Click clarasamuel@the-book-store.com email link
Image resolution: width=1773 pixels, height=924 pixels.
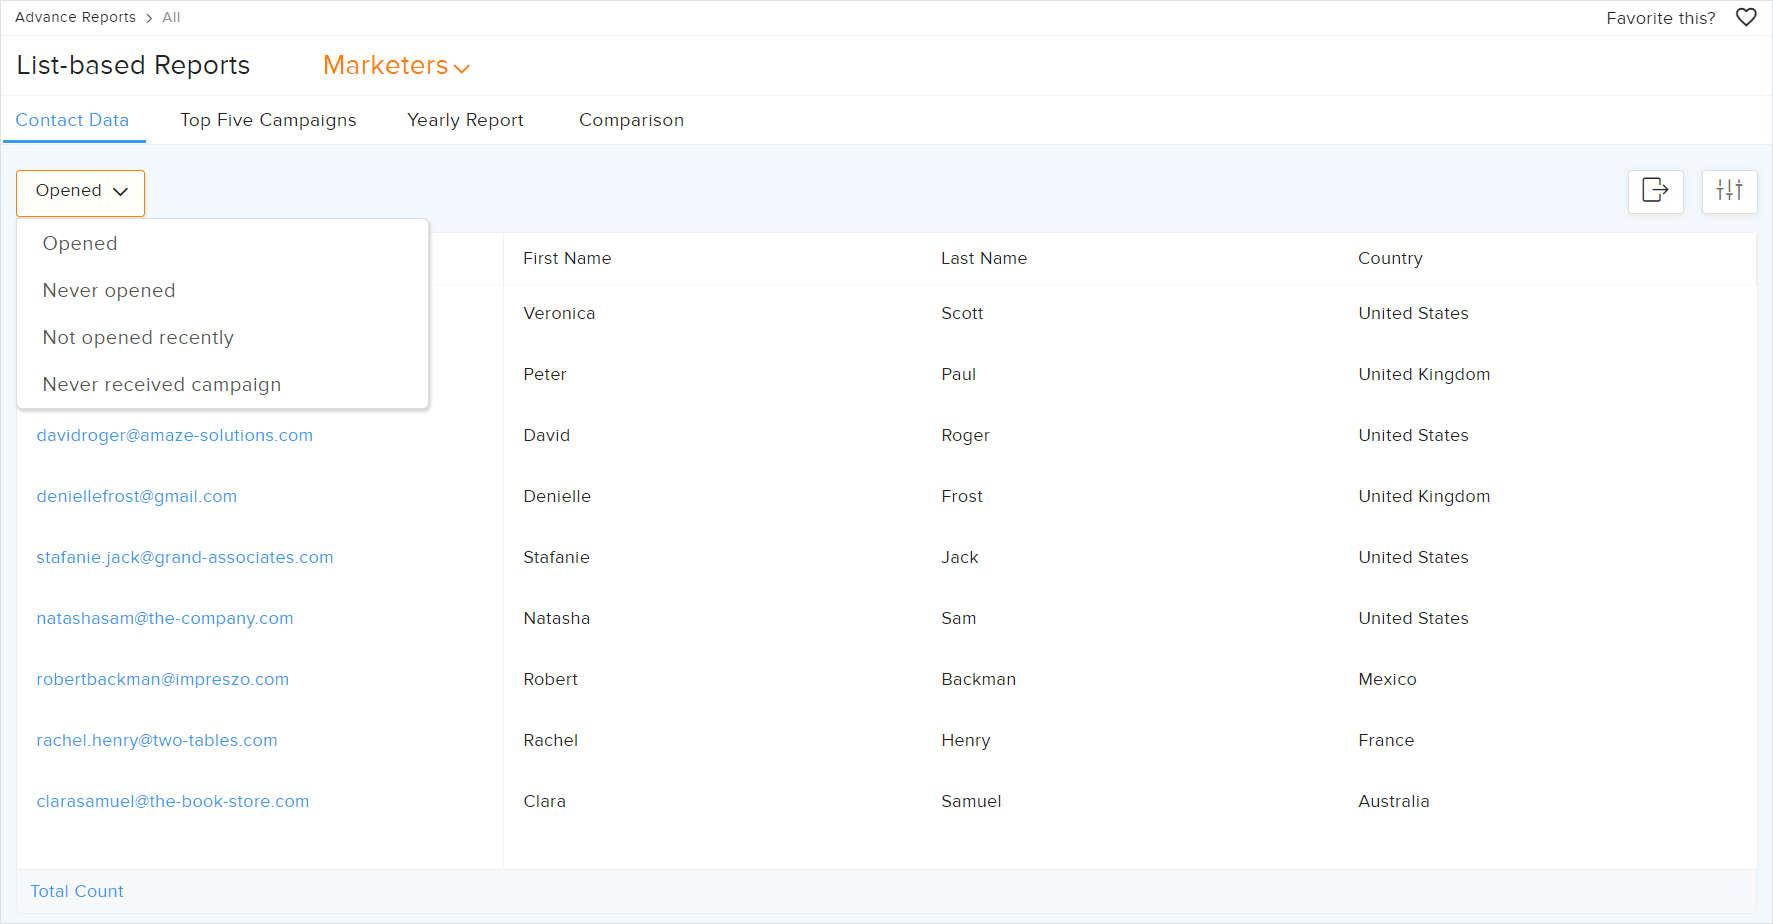click(x=173, y=802)
